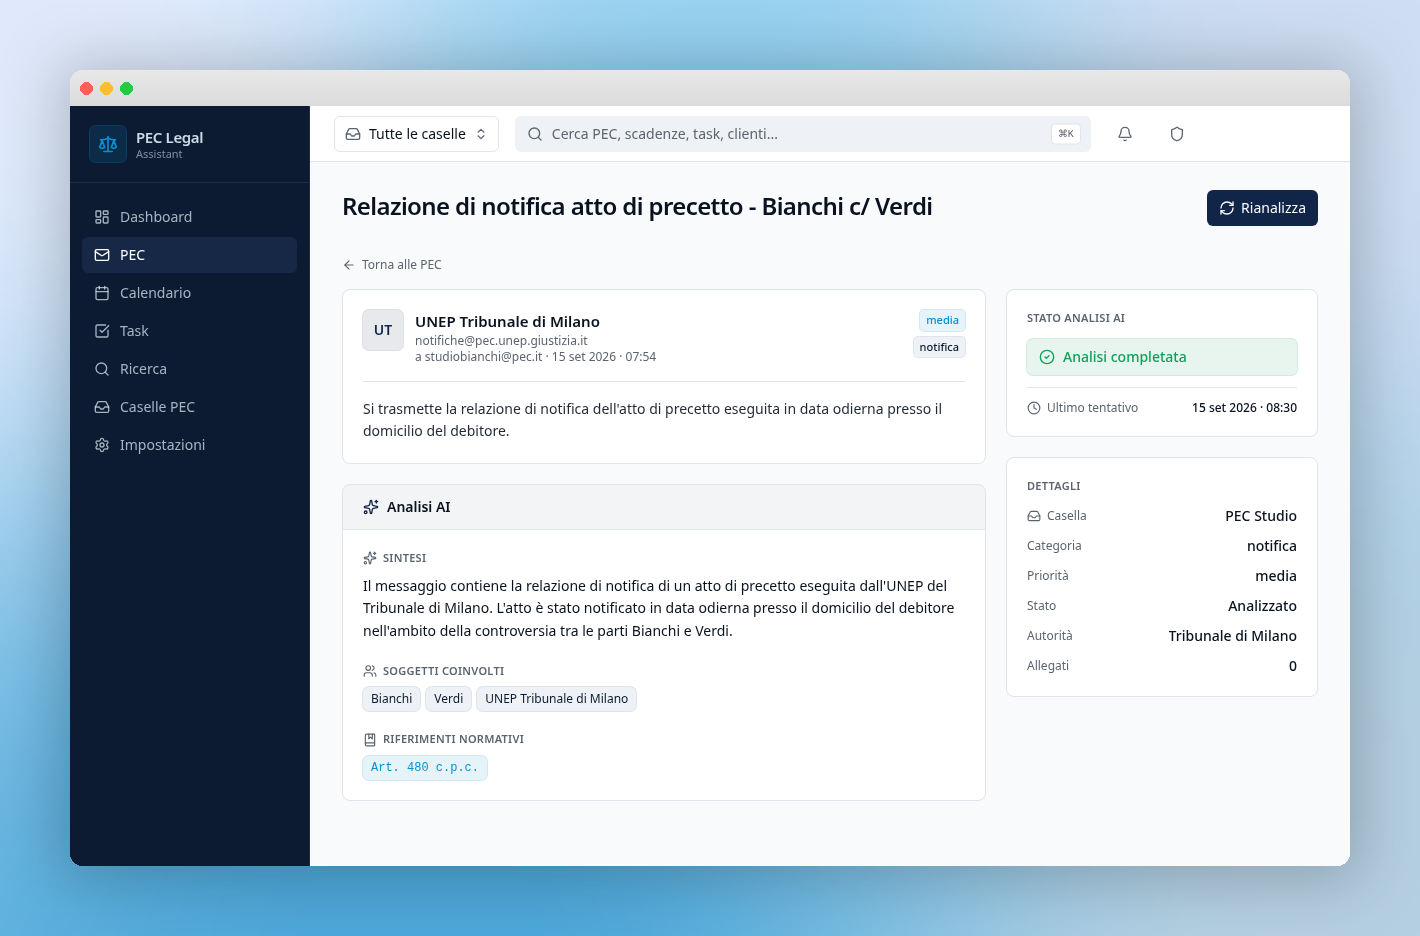The height and width of the screenshot is (936, 1420).
Task: Open the Art. 480 c.p.c. reference
Action: (x=425, y=767)
